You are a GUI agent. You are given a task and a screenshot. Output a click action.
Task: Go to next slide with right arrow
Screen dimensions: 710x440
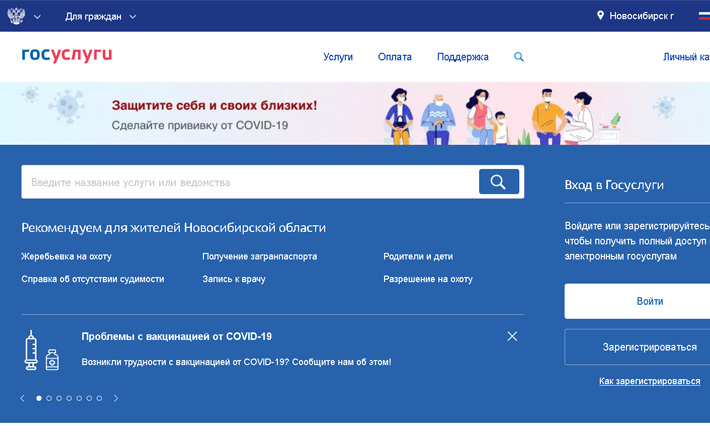pos(116,398)
